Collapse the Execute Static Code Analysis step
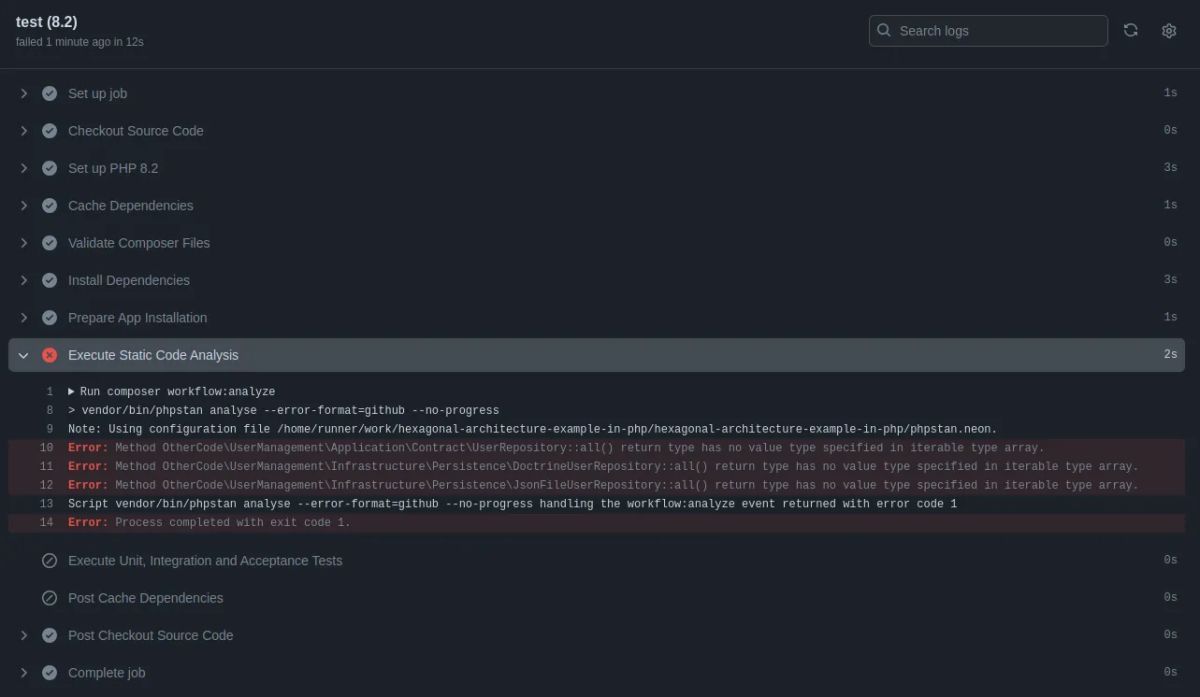The height and width of the screenshot is (697, 1200). click(x=24, y=355)
